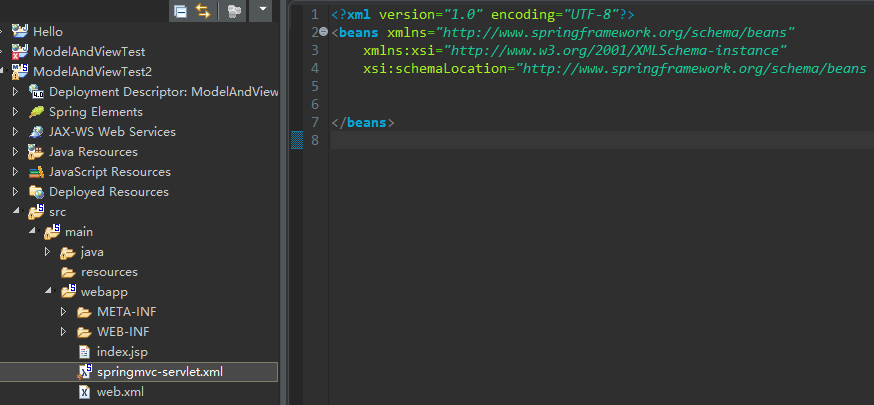The width and height of the screenshot is (874, 405).
Task: Click the resources folder icon
Action: pos(68,272)
